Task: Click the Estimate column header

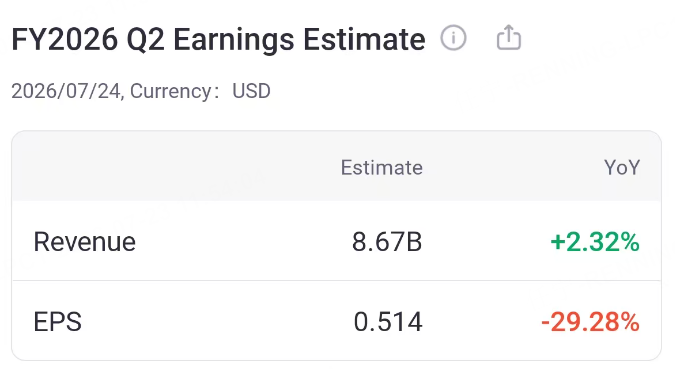Action: coord(381,167)
